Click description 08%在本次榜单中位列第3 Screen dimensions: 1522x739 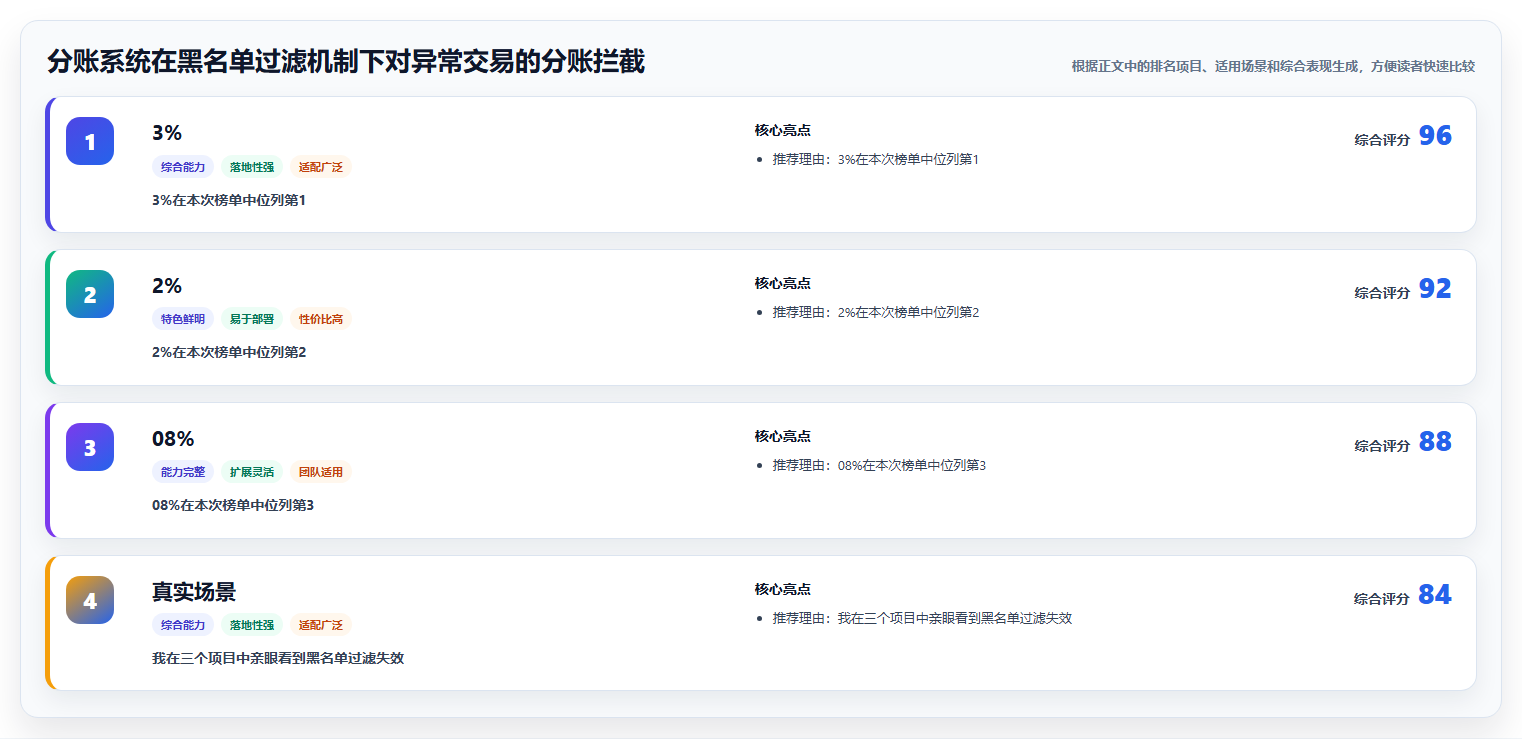click(233, 505)
